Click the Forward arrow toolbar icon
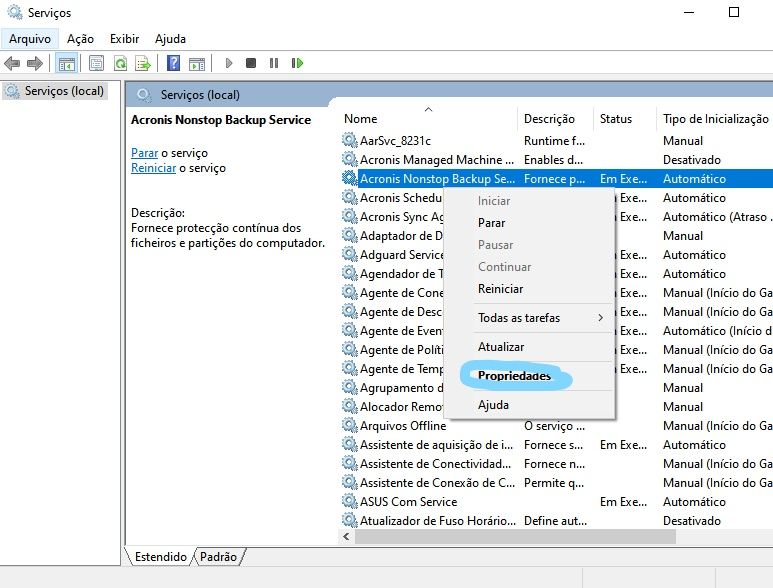Screen dimensions: 773x588 pos(35,63)
